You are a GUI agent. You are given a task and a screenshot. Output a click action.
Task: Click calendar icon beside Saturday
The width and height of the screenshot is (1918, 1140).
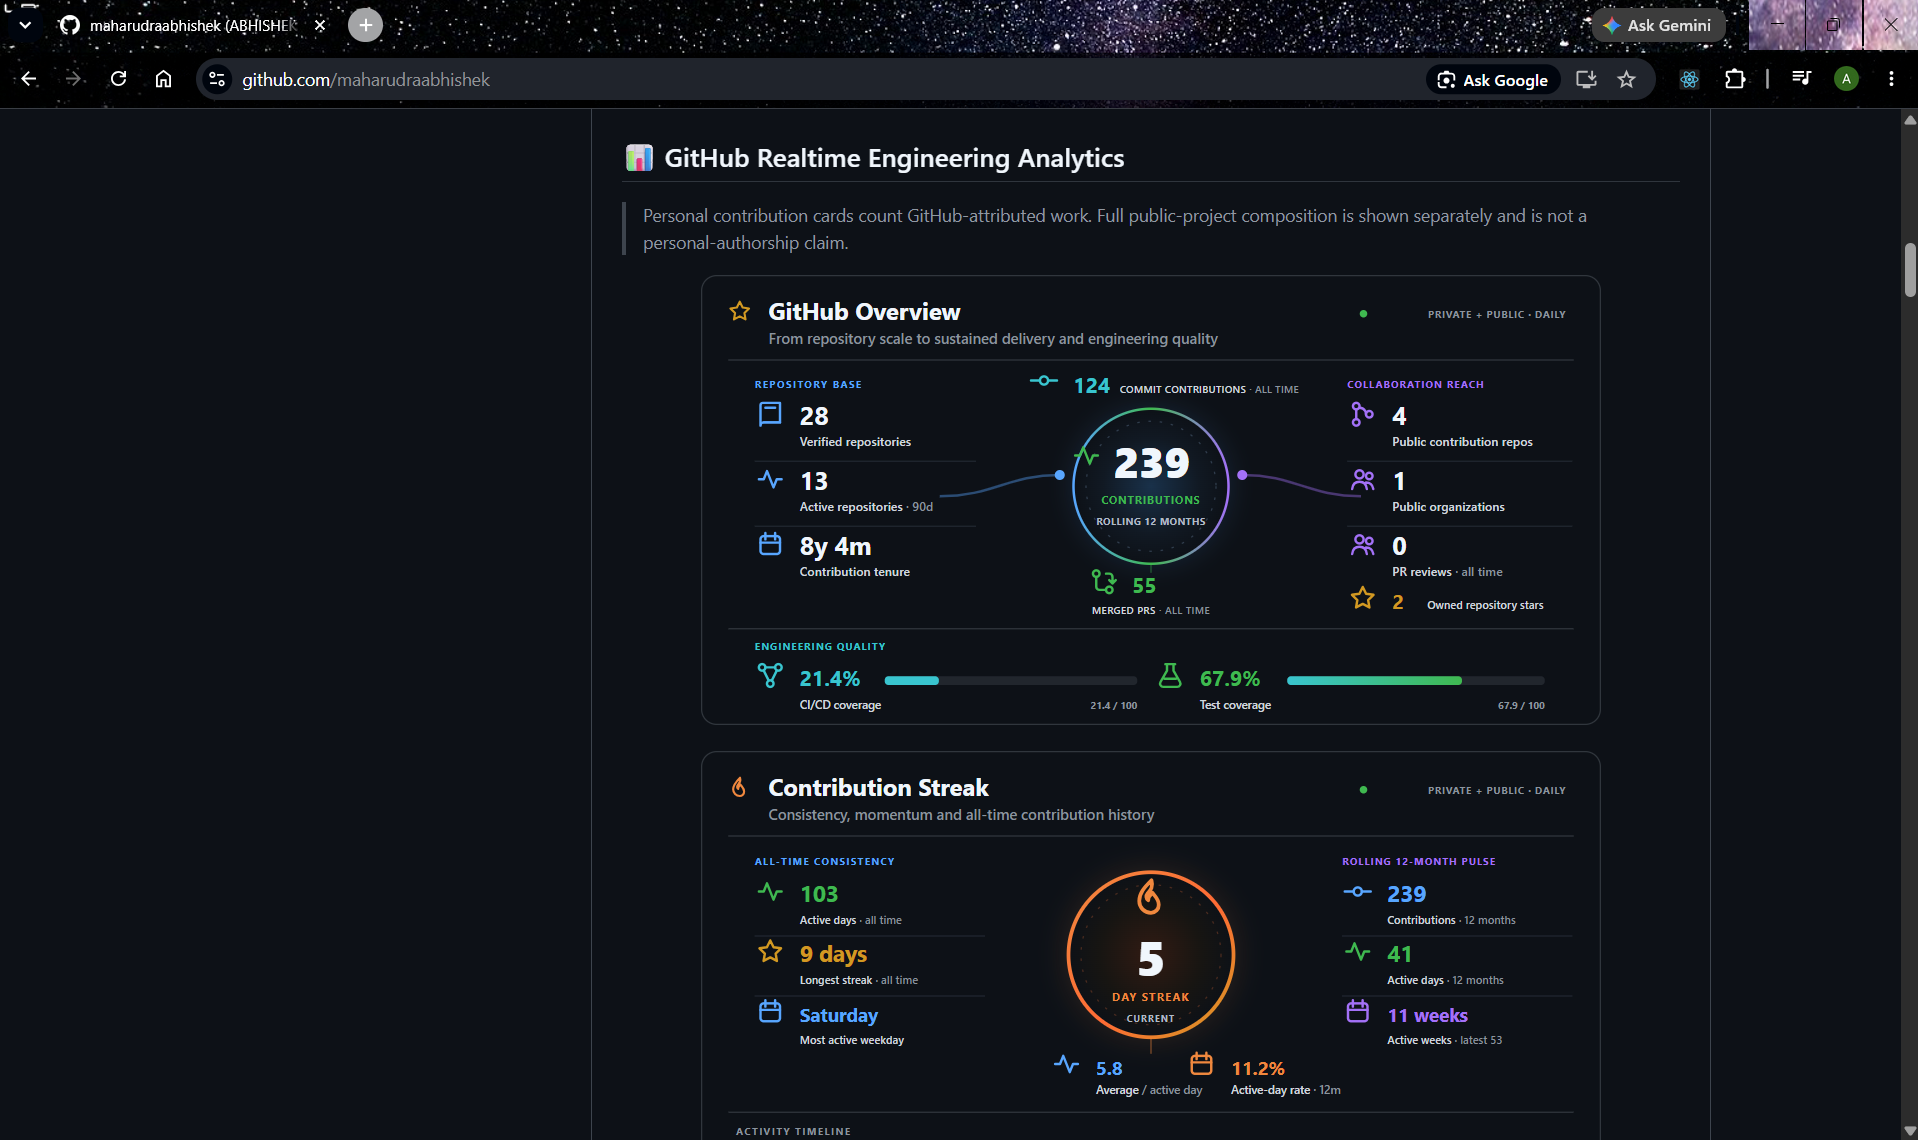tap(770, 1011)
